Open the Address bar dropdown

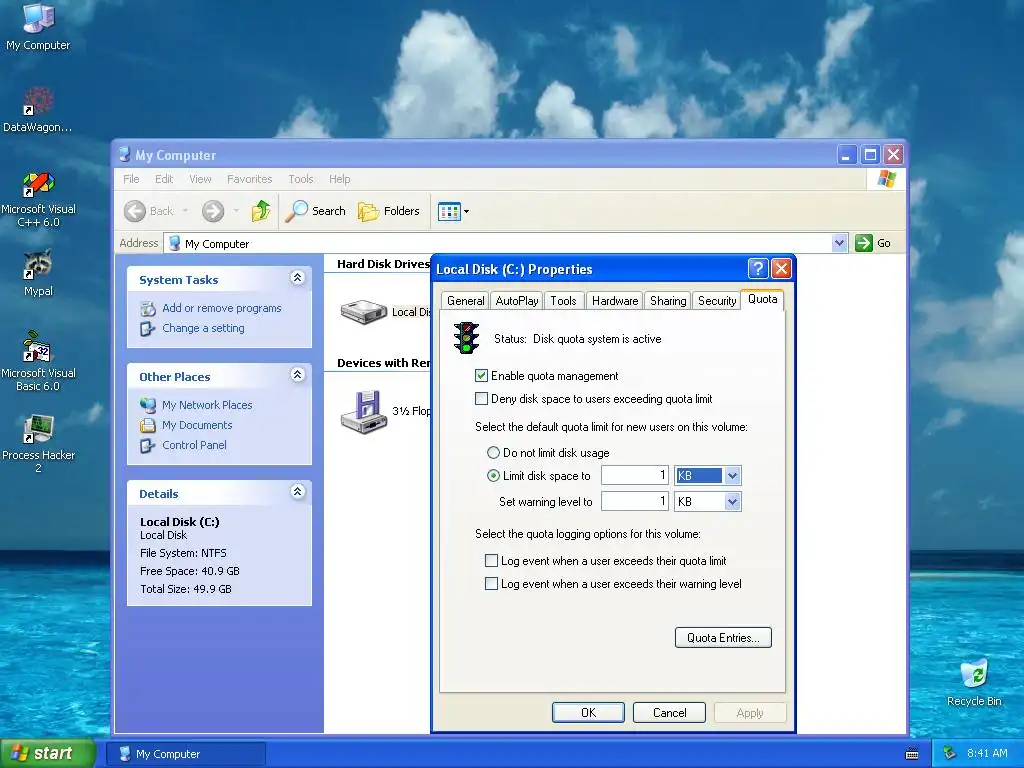tap(839, 243)
